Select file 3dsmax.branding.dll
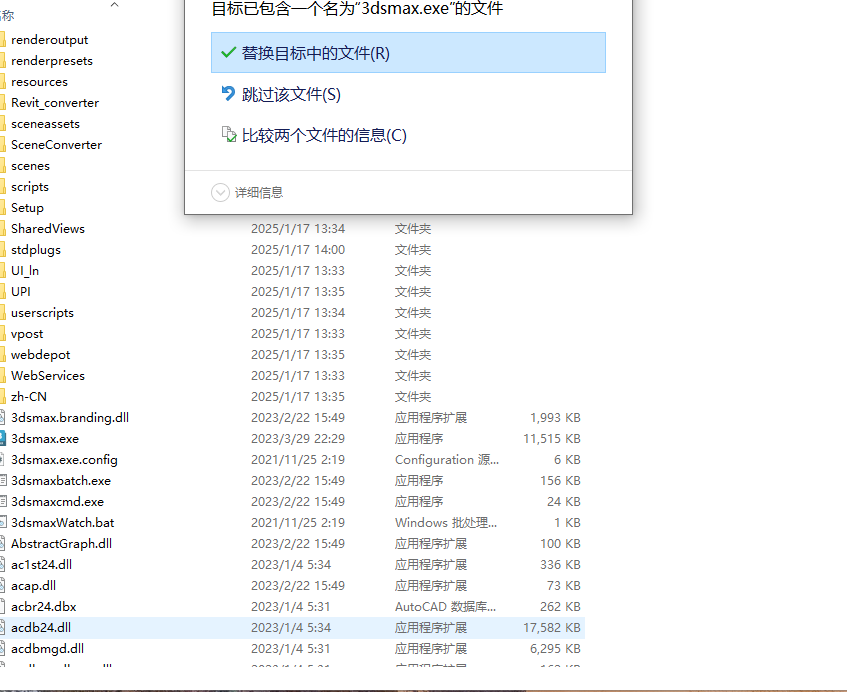Image resolution: width=847 pixels, height=692 pixels. 70,418
